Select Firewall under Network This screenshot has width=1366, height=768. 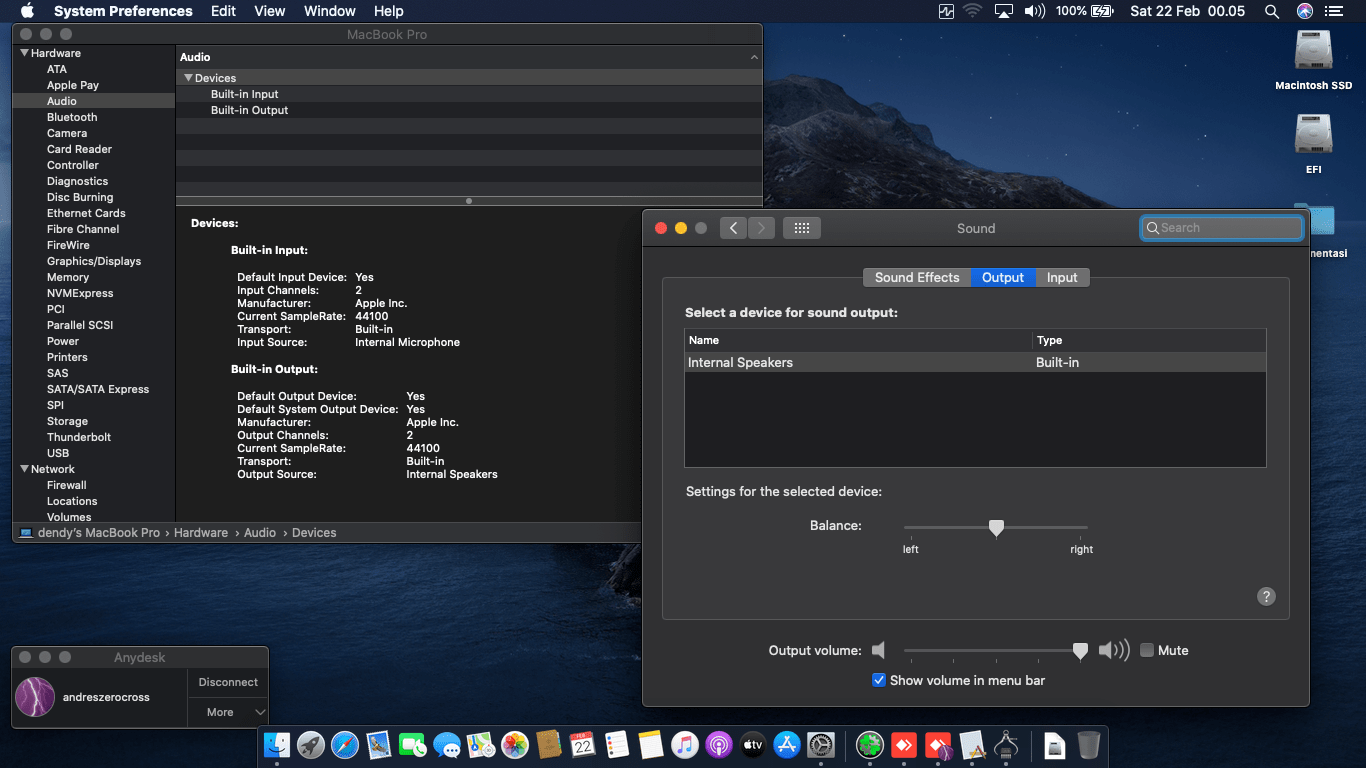tap(67, 485)
